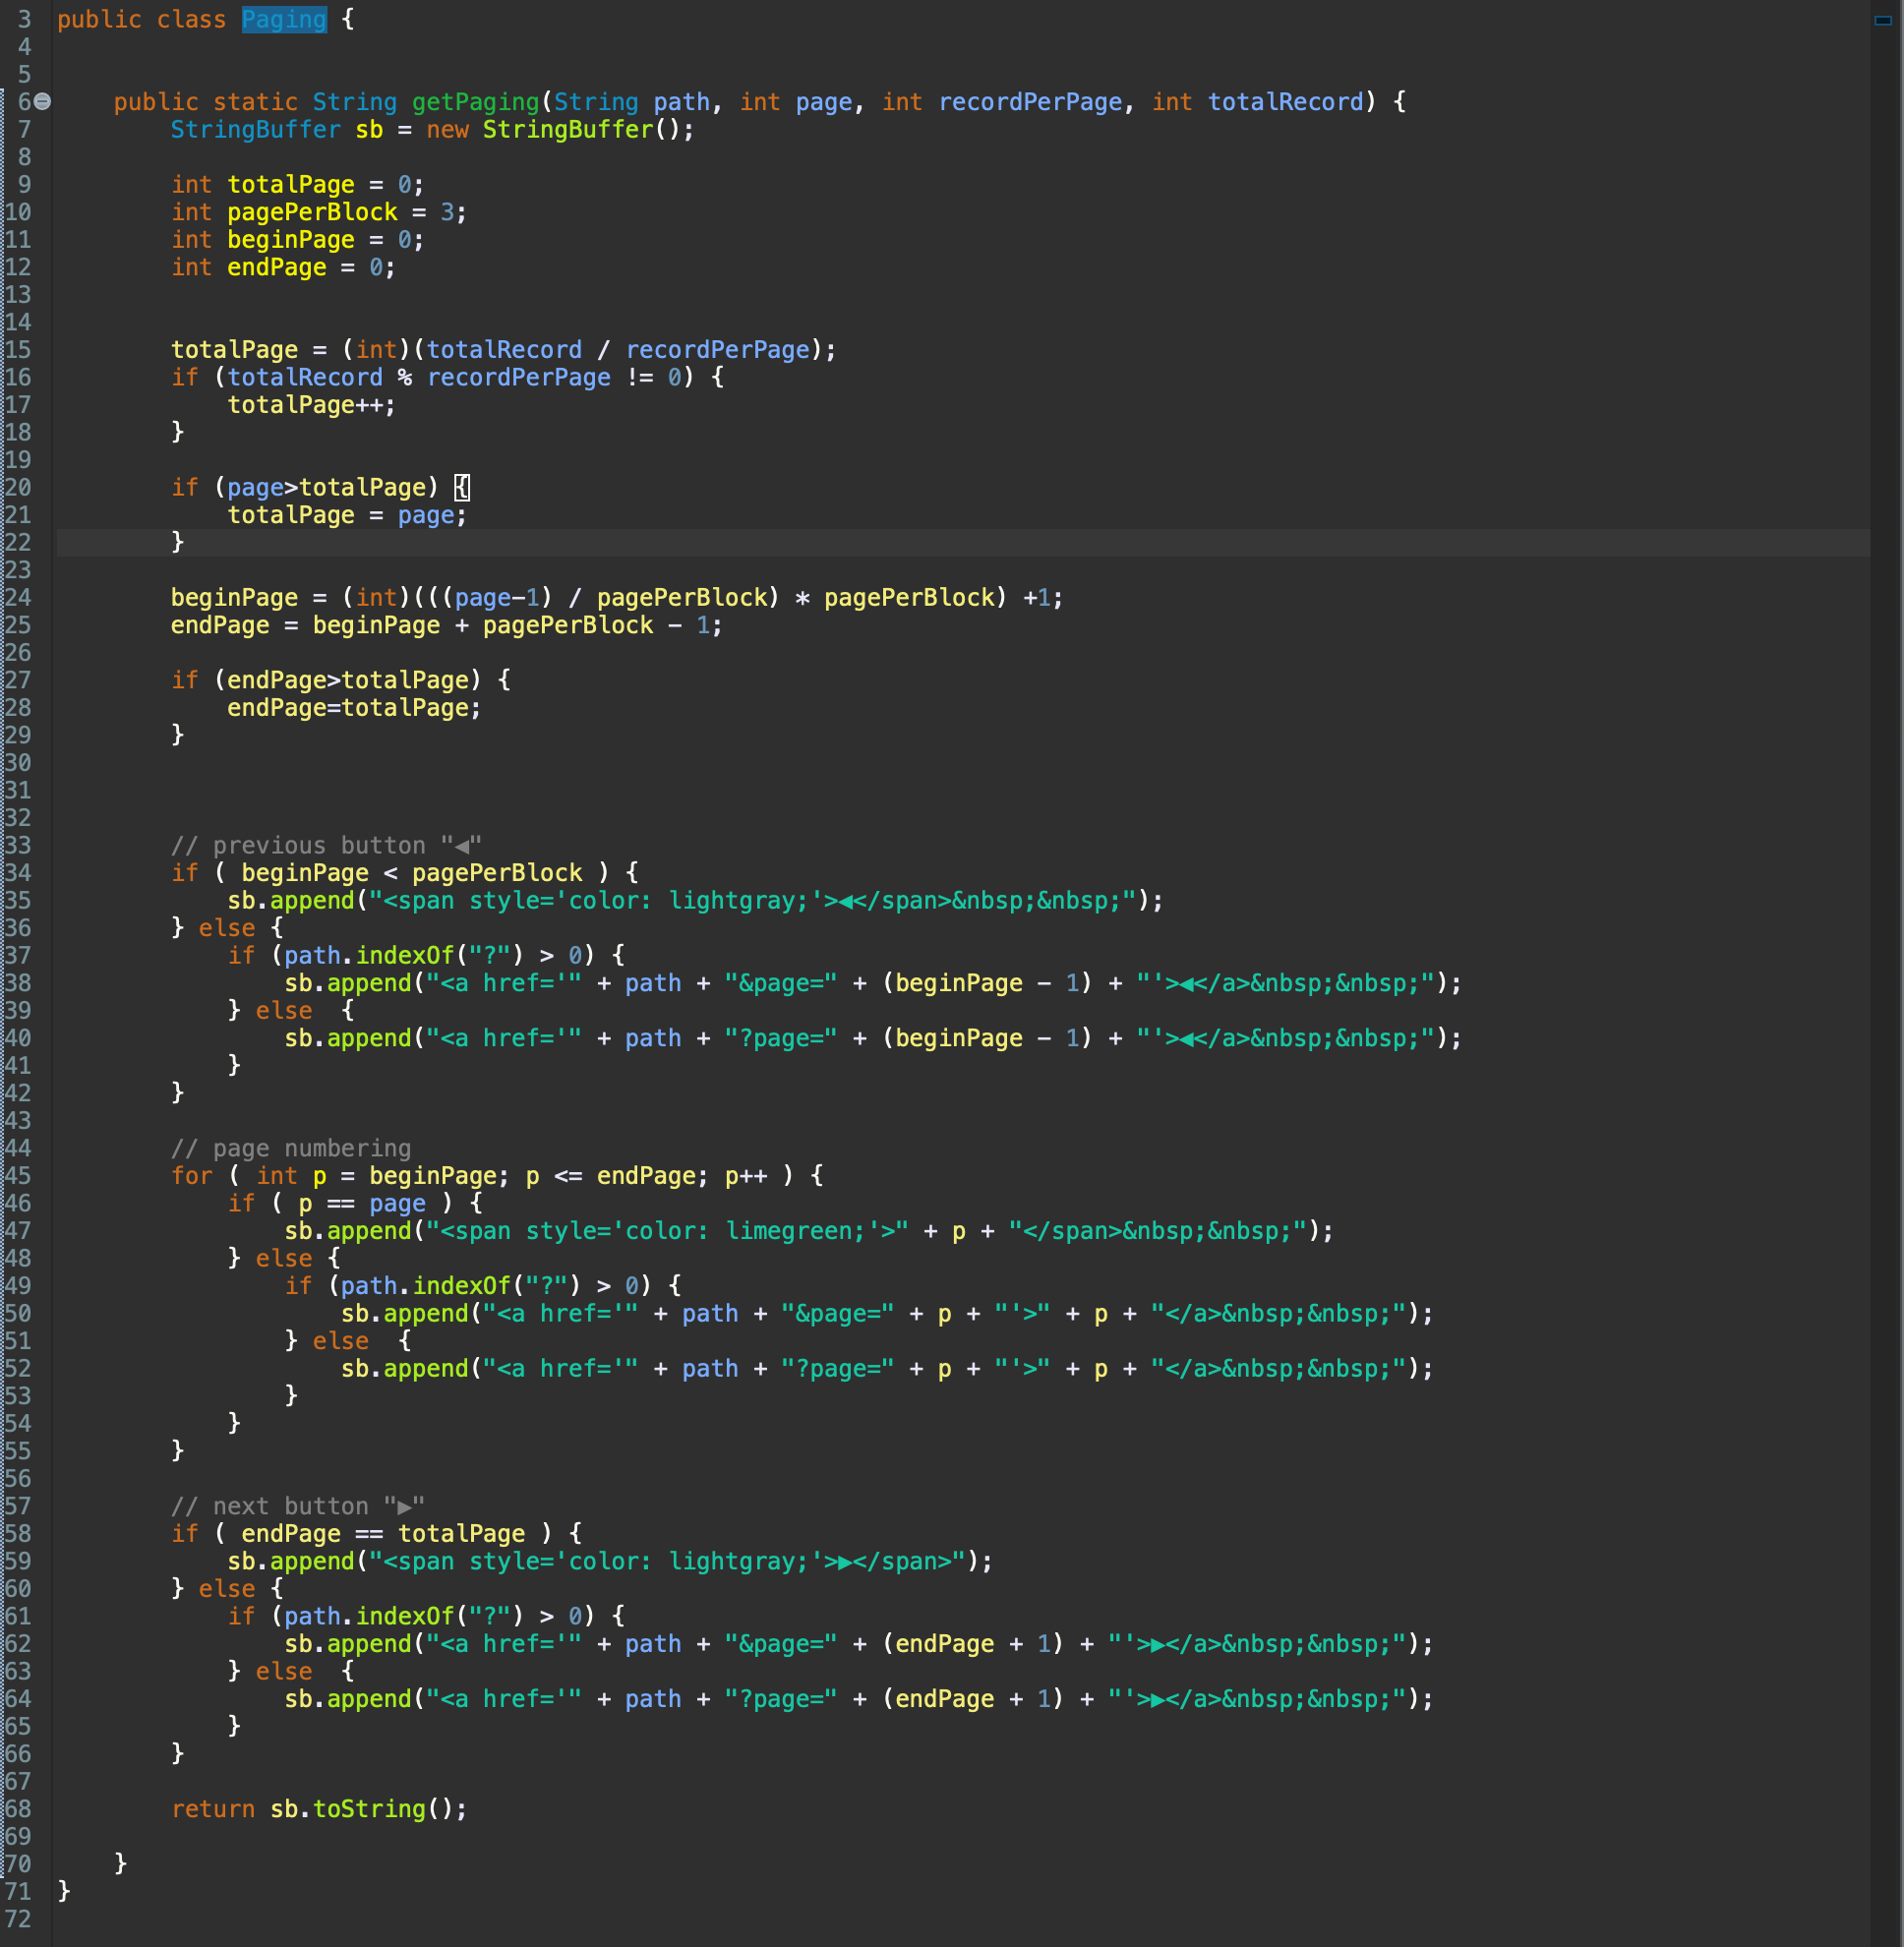Viewport: 1904px width, 1947px height.
Task: Click line number 45 in the gutter
Action: click(18, 1175)
